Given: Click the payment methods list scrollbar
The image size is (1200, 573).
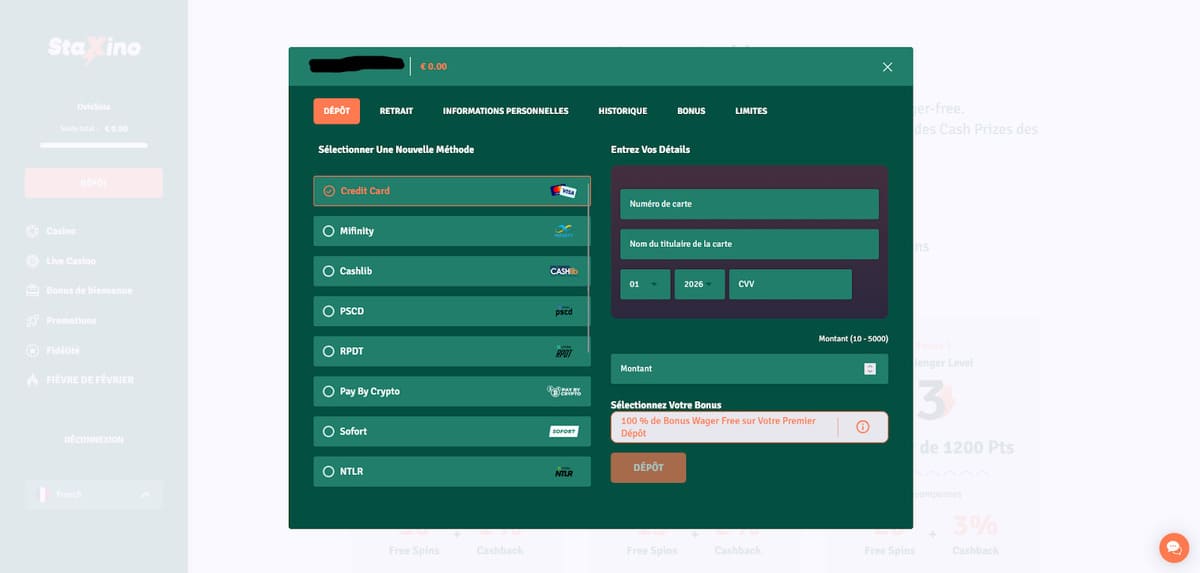Looking at the screenshot, I should click(589, 260).
